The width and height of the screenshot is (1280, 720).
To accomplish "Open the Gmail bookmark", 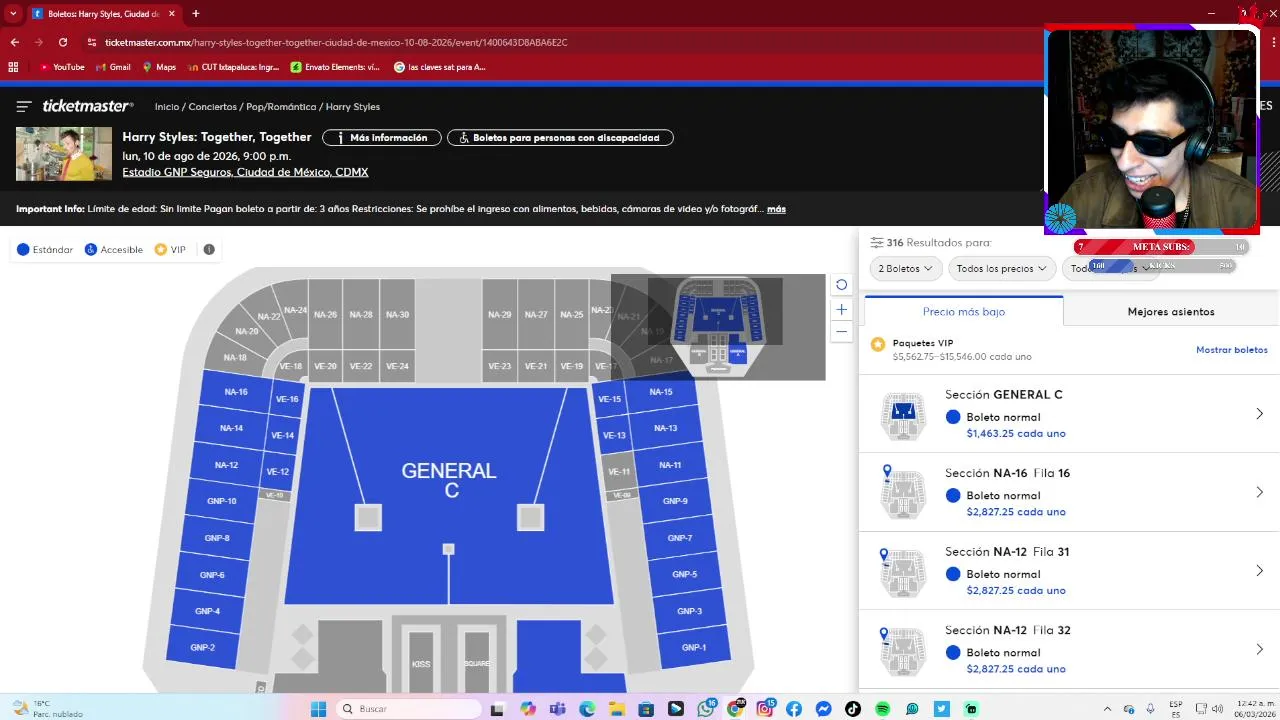I will coord(113,67).
